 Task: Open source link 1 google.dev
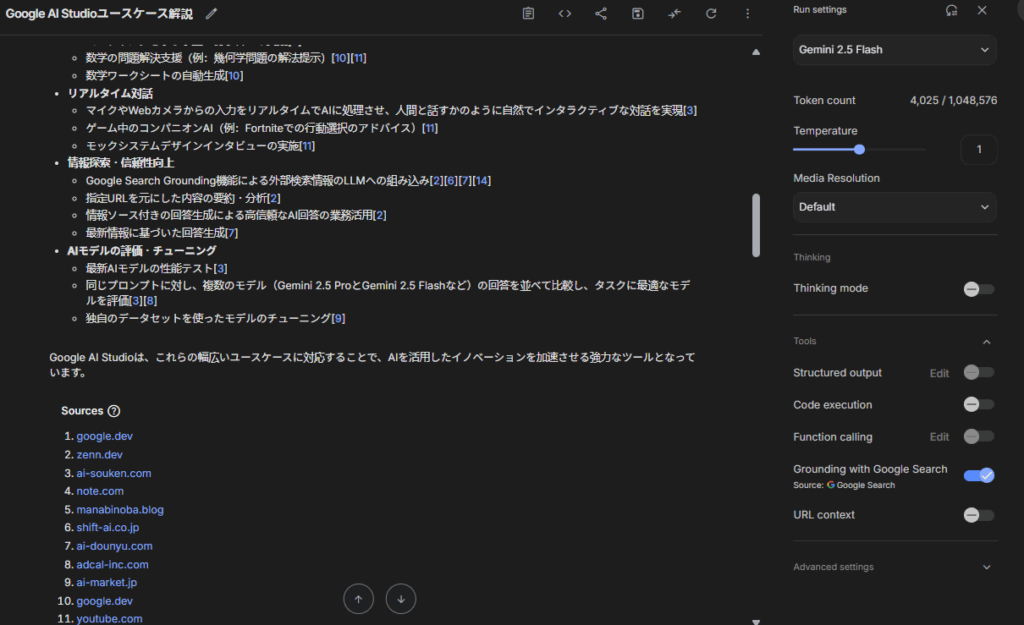click(104, 436)
